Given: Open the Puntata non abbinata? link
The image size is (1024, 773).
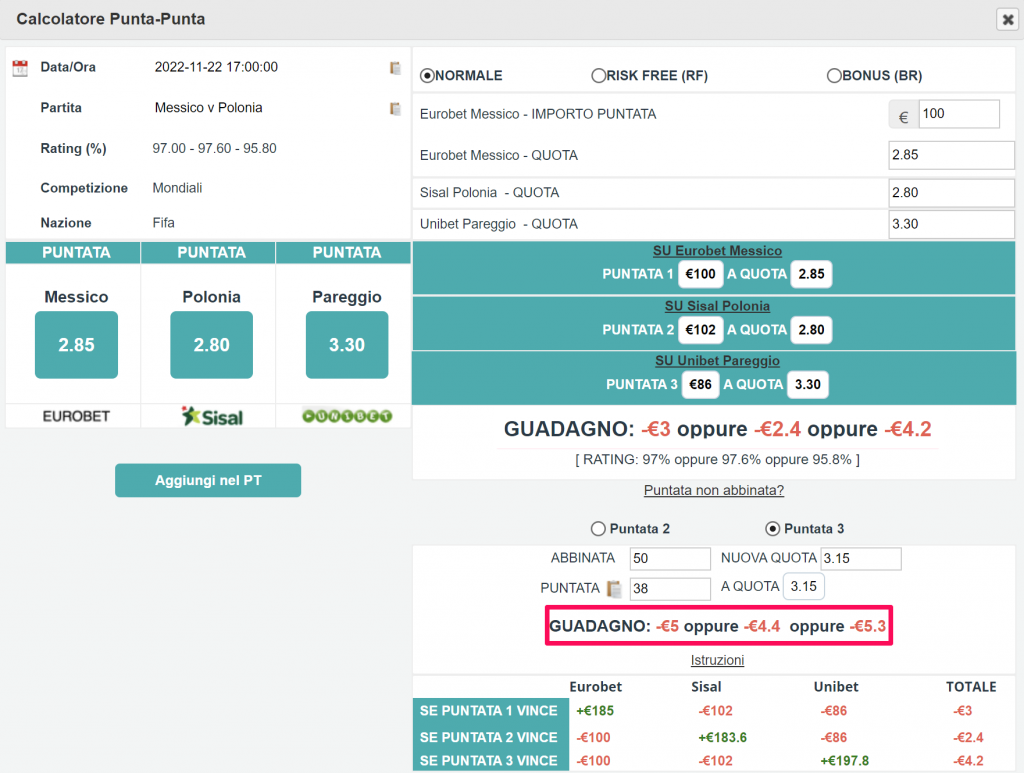Looking at the screenshot, I should (714, 490).
